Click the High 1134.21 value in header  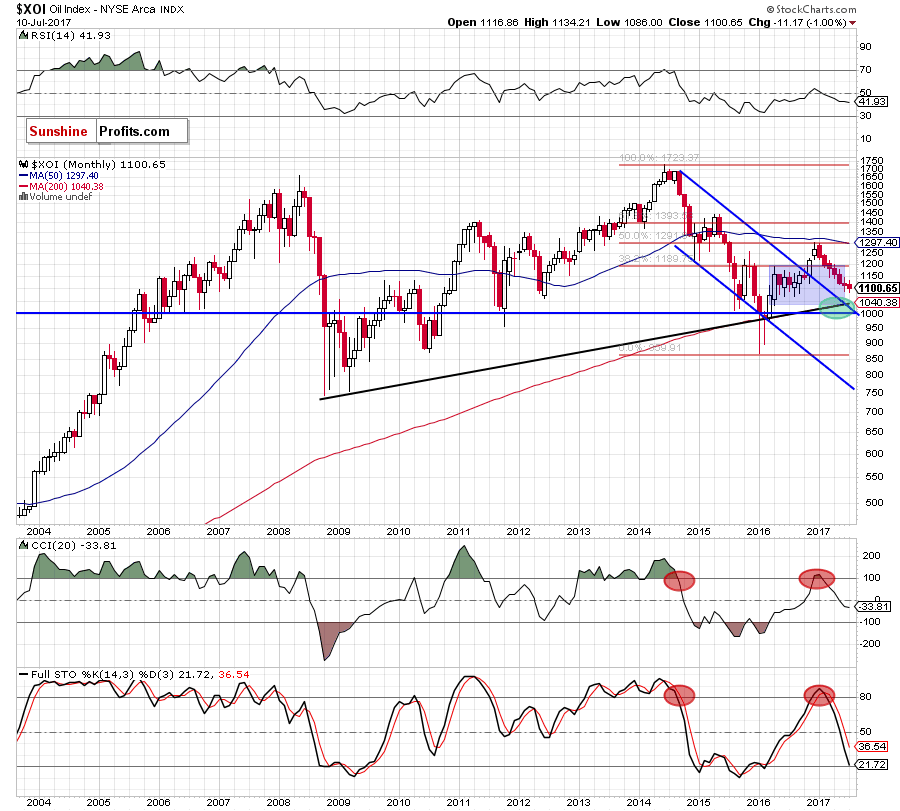[x=557, y=22]
